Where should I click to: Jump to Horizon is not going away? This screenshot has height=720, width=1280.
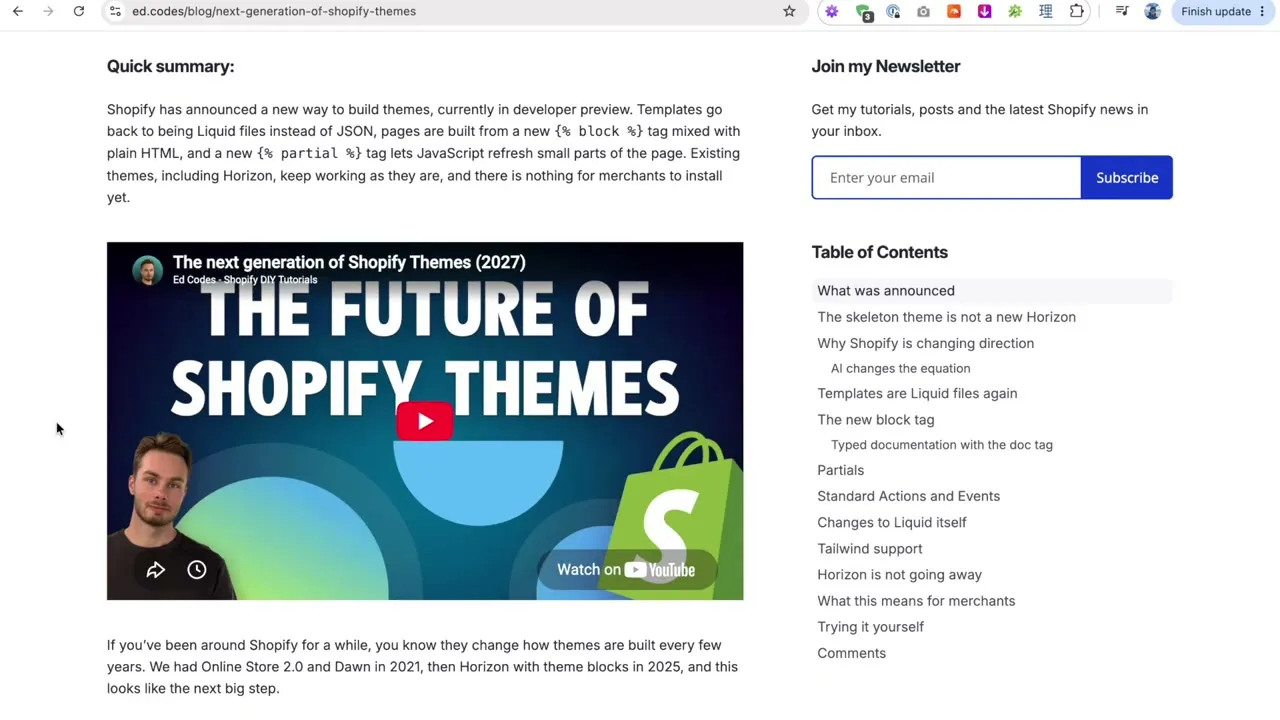click(899, 575)
